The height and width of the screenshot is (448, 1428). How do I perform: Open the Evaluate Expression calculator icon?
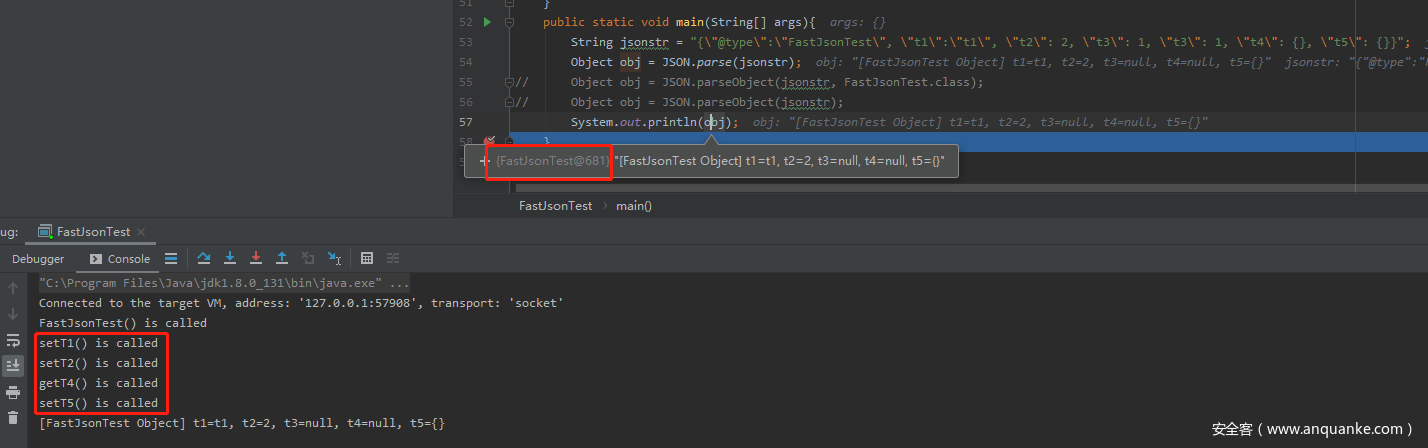pyautogui.click(x=367, y=258)
